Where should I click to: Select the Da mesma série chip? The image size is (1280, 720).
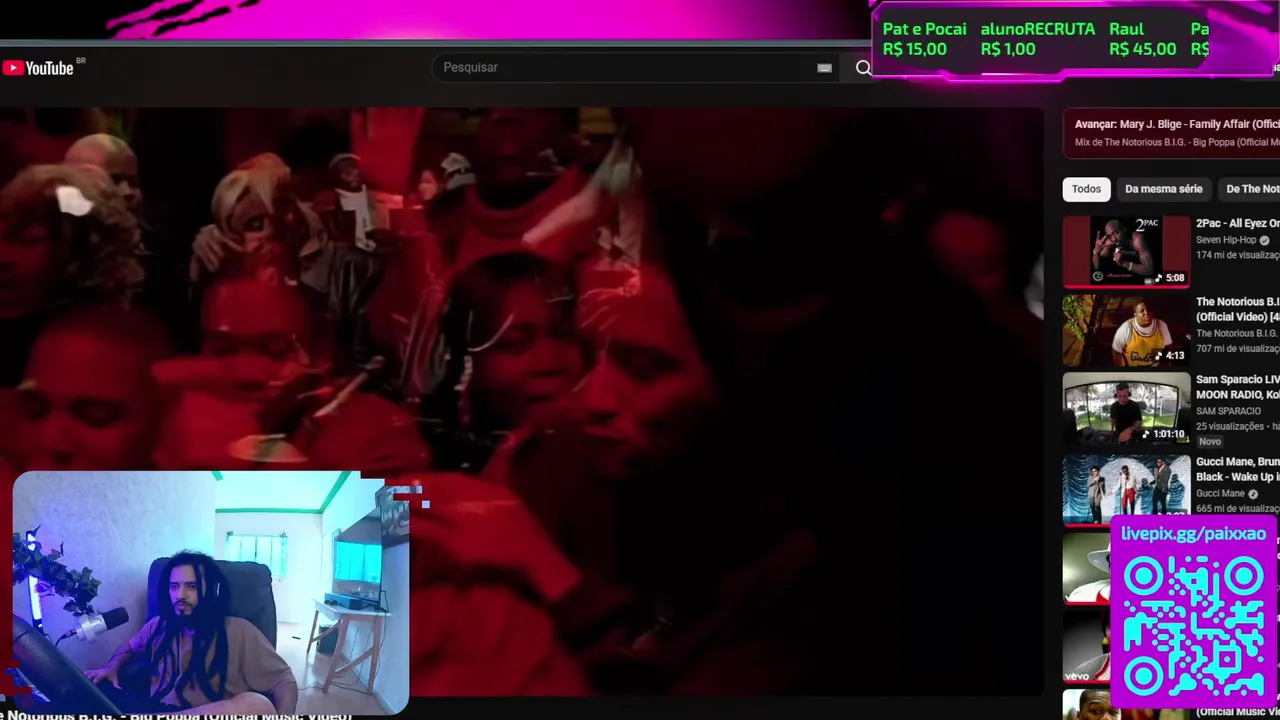tap(1163, 189)
